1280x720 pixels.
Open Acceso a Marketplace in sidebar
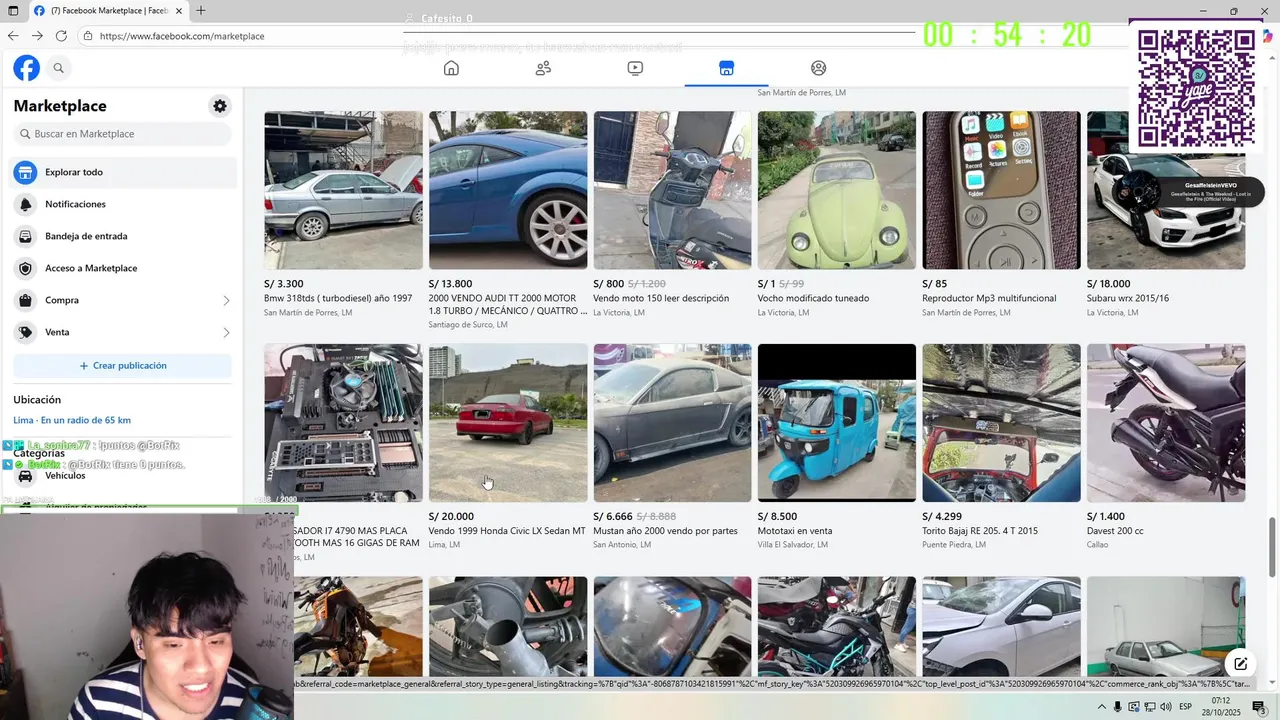pos(124,268)
